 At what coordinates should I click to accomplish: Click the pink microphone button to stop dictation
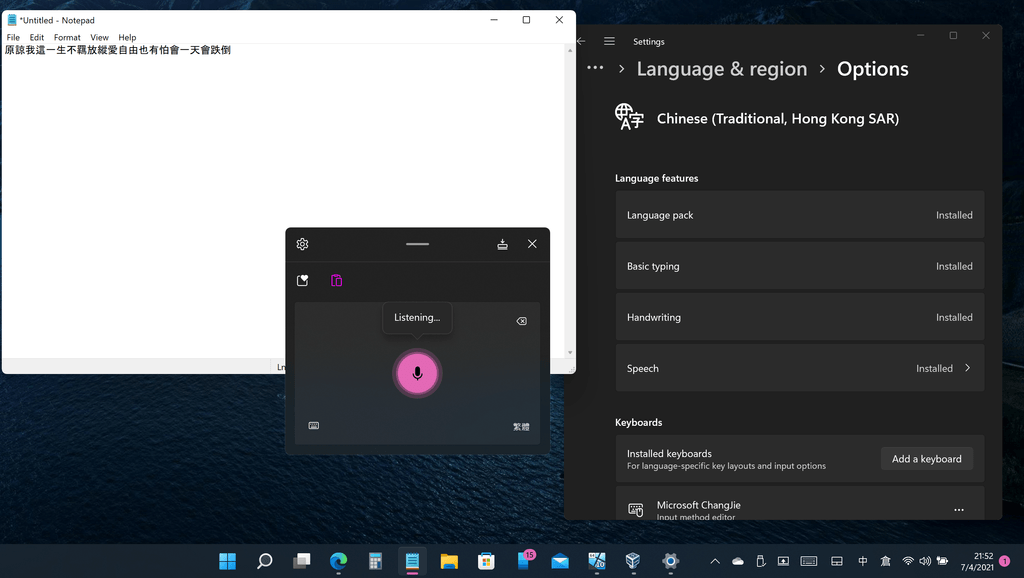pyautogui.click(x=417, y=373)
